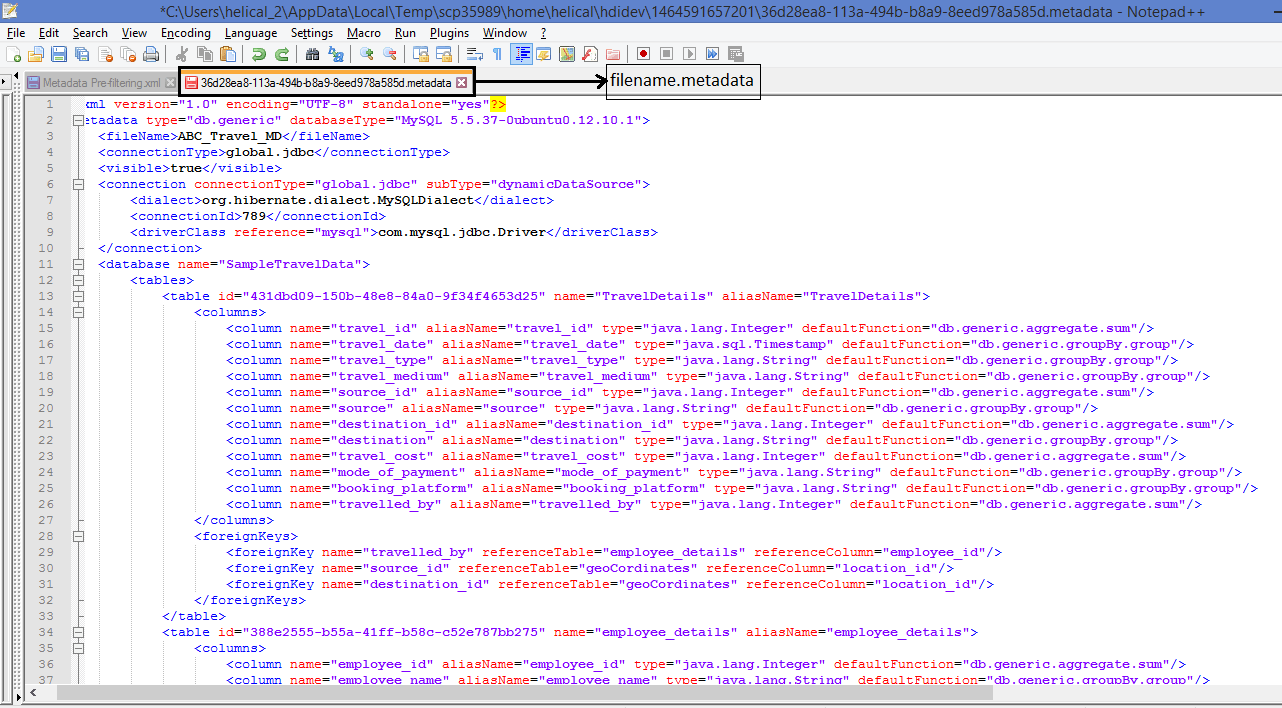Click the Save recorded macro icon
This screenshot has height=708, width=1282.
click(735, 53)
